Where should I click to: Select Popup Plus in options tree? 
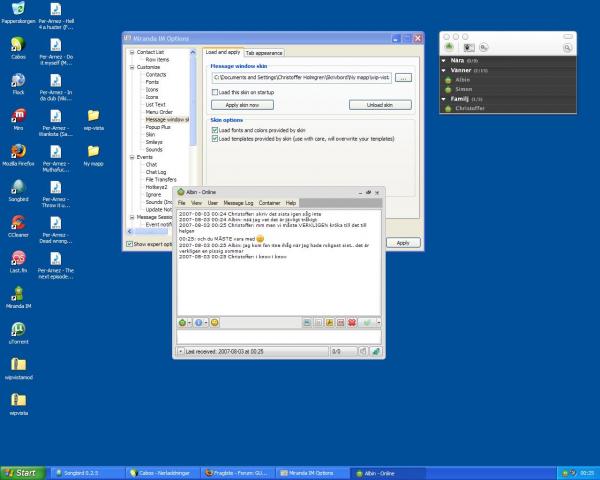tap(158, 127)
